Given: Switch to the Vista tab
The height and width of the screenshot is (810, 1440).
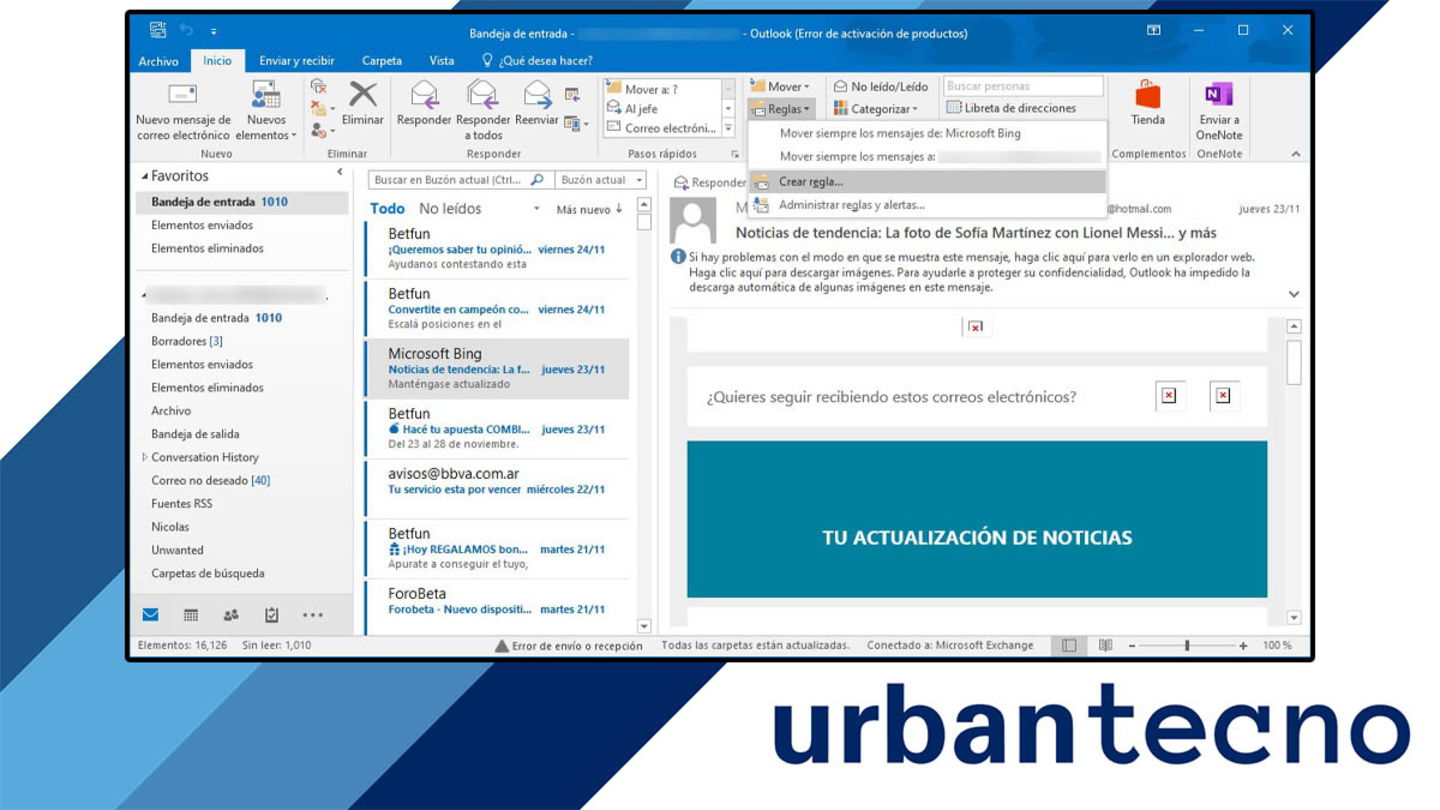Looking at the screenshot, I should pos(442,61).
